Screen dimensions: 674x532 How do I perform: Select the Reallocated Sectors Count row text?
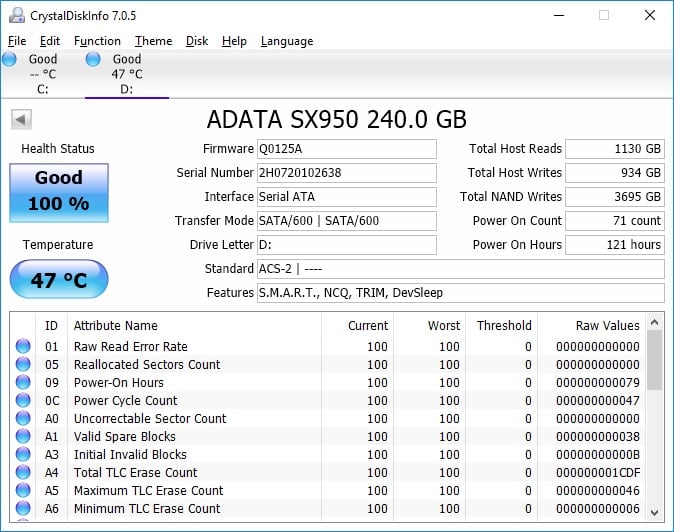pyautogui.click(x=147, y=364)
